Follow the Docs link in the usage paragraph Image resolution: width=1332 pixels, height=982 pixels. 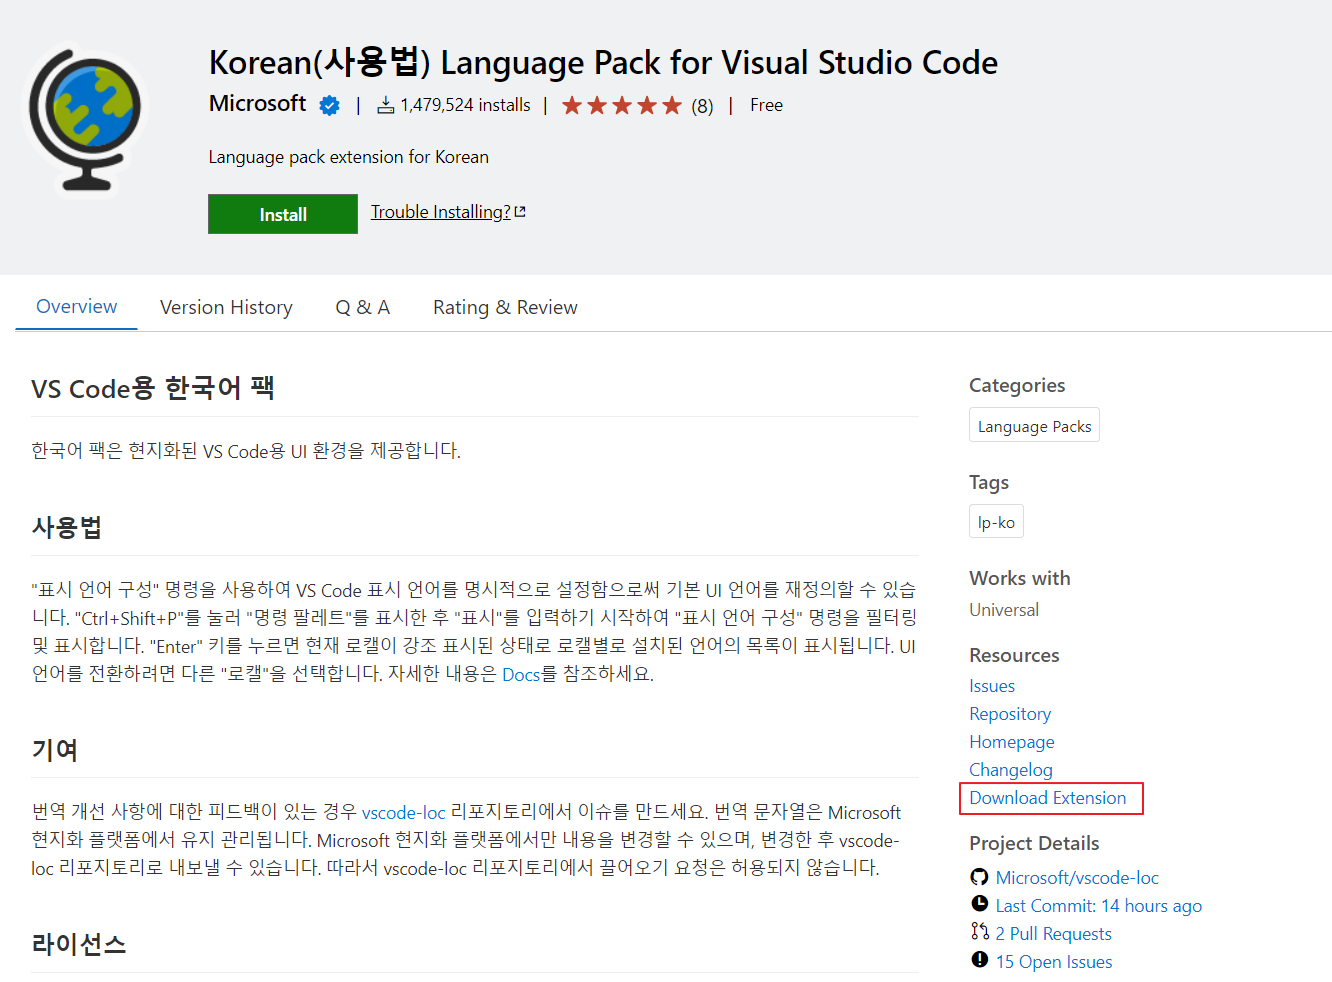(x=521, y=675)
